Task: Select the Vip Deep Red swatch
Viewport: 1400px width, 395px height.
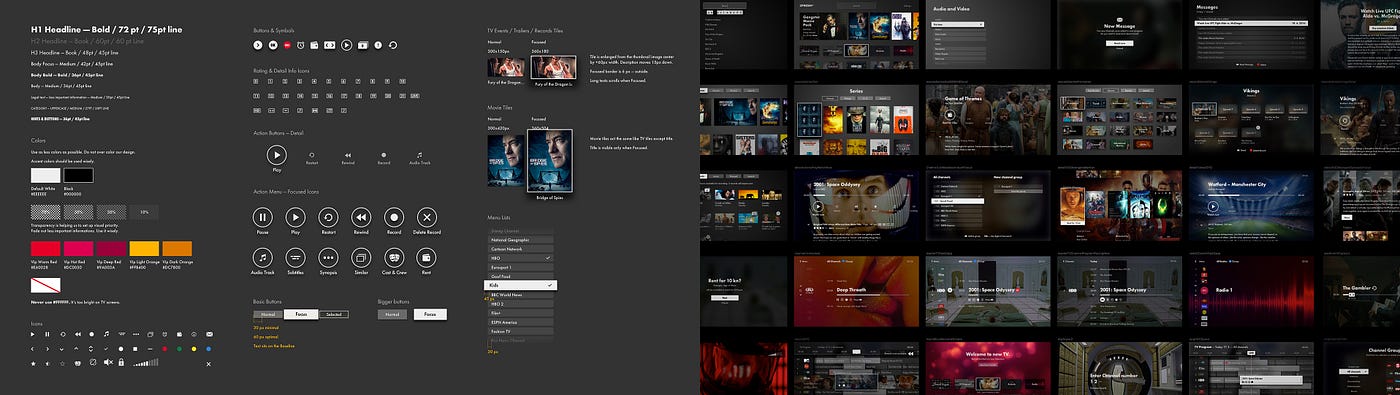Action: pos(111,247)
